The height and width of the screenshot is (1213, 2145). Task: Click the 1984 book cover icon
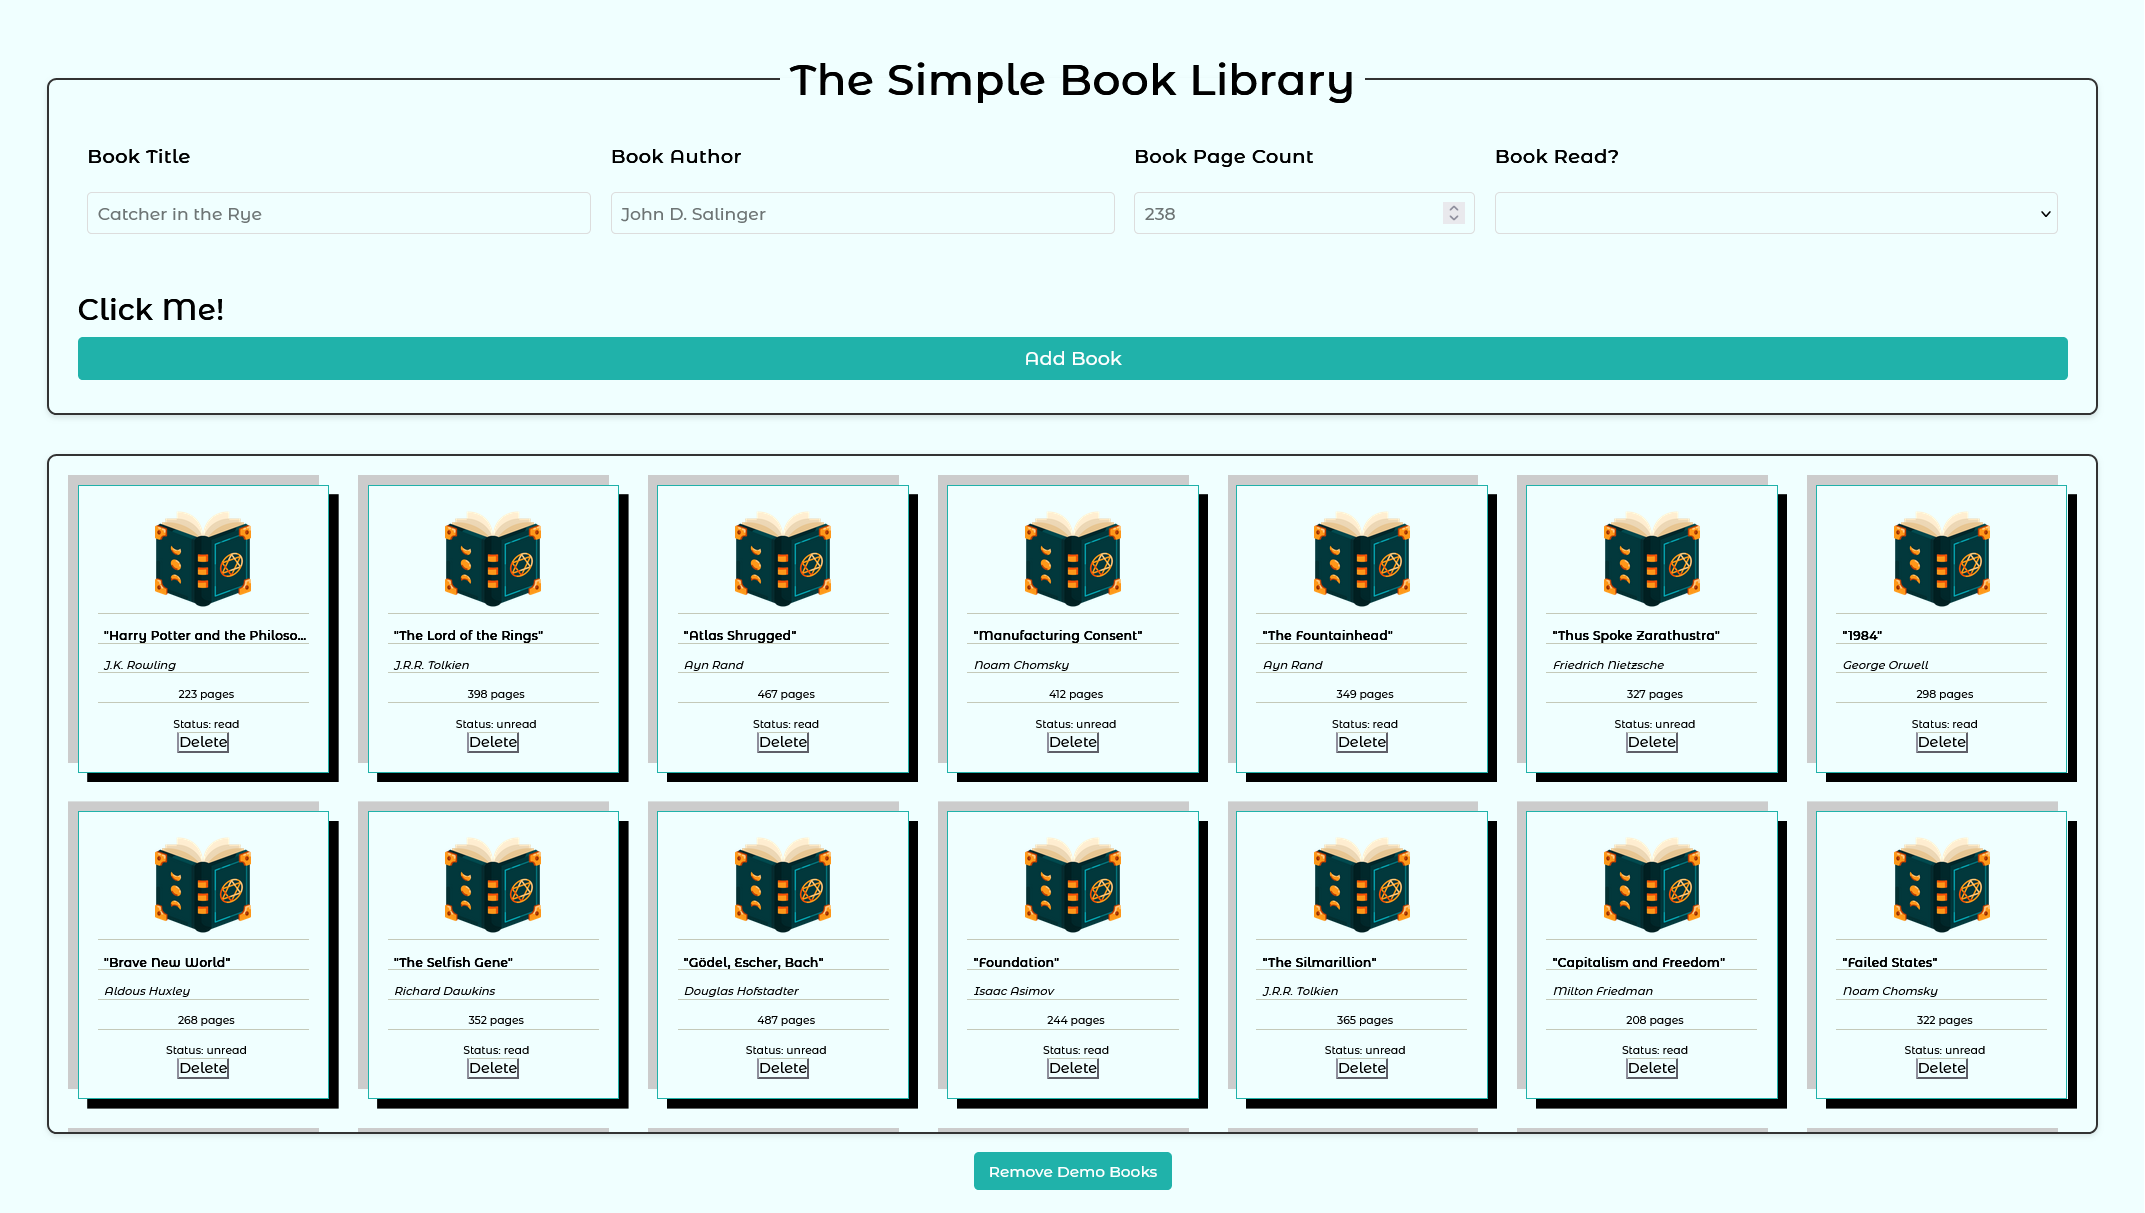(1941, 560)
